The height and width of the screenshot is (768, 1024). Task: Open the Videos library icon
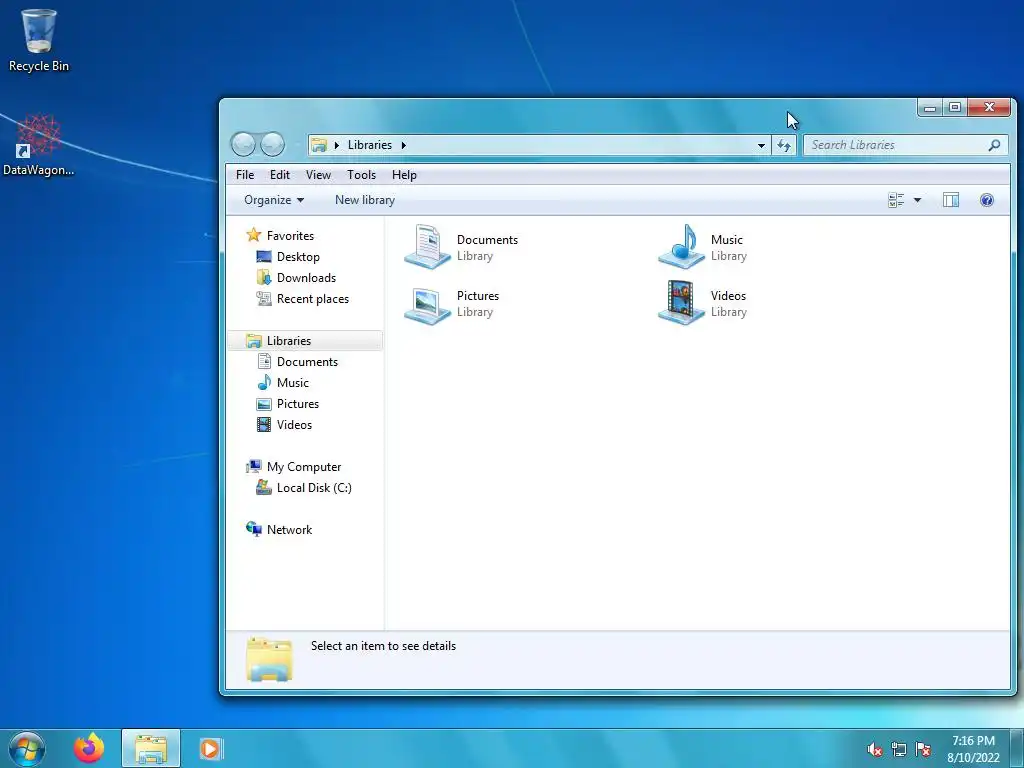(x=681, y=302)
